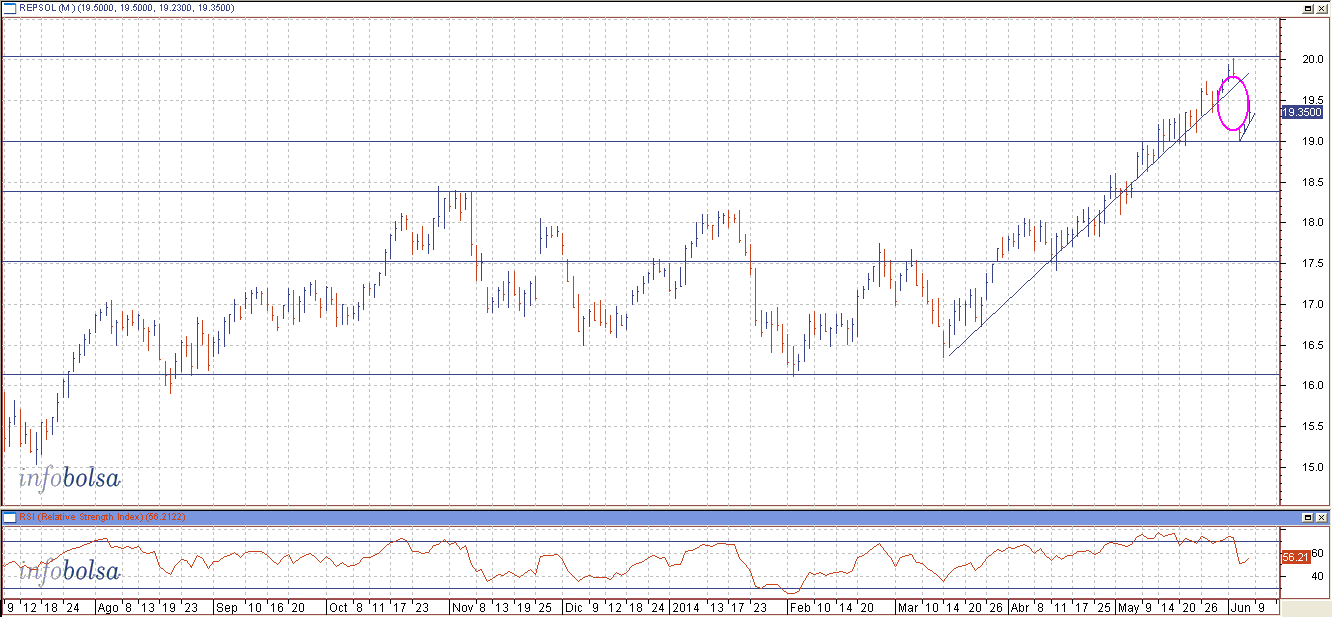Click the Ago date label

(108, 607)
